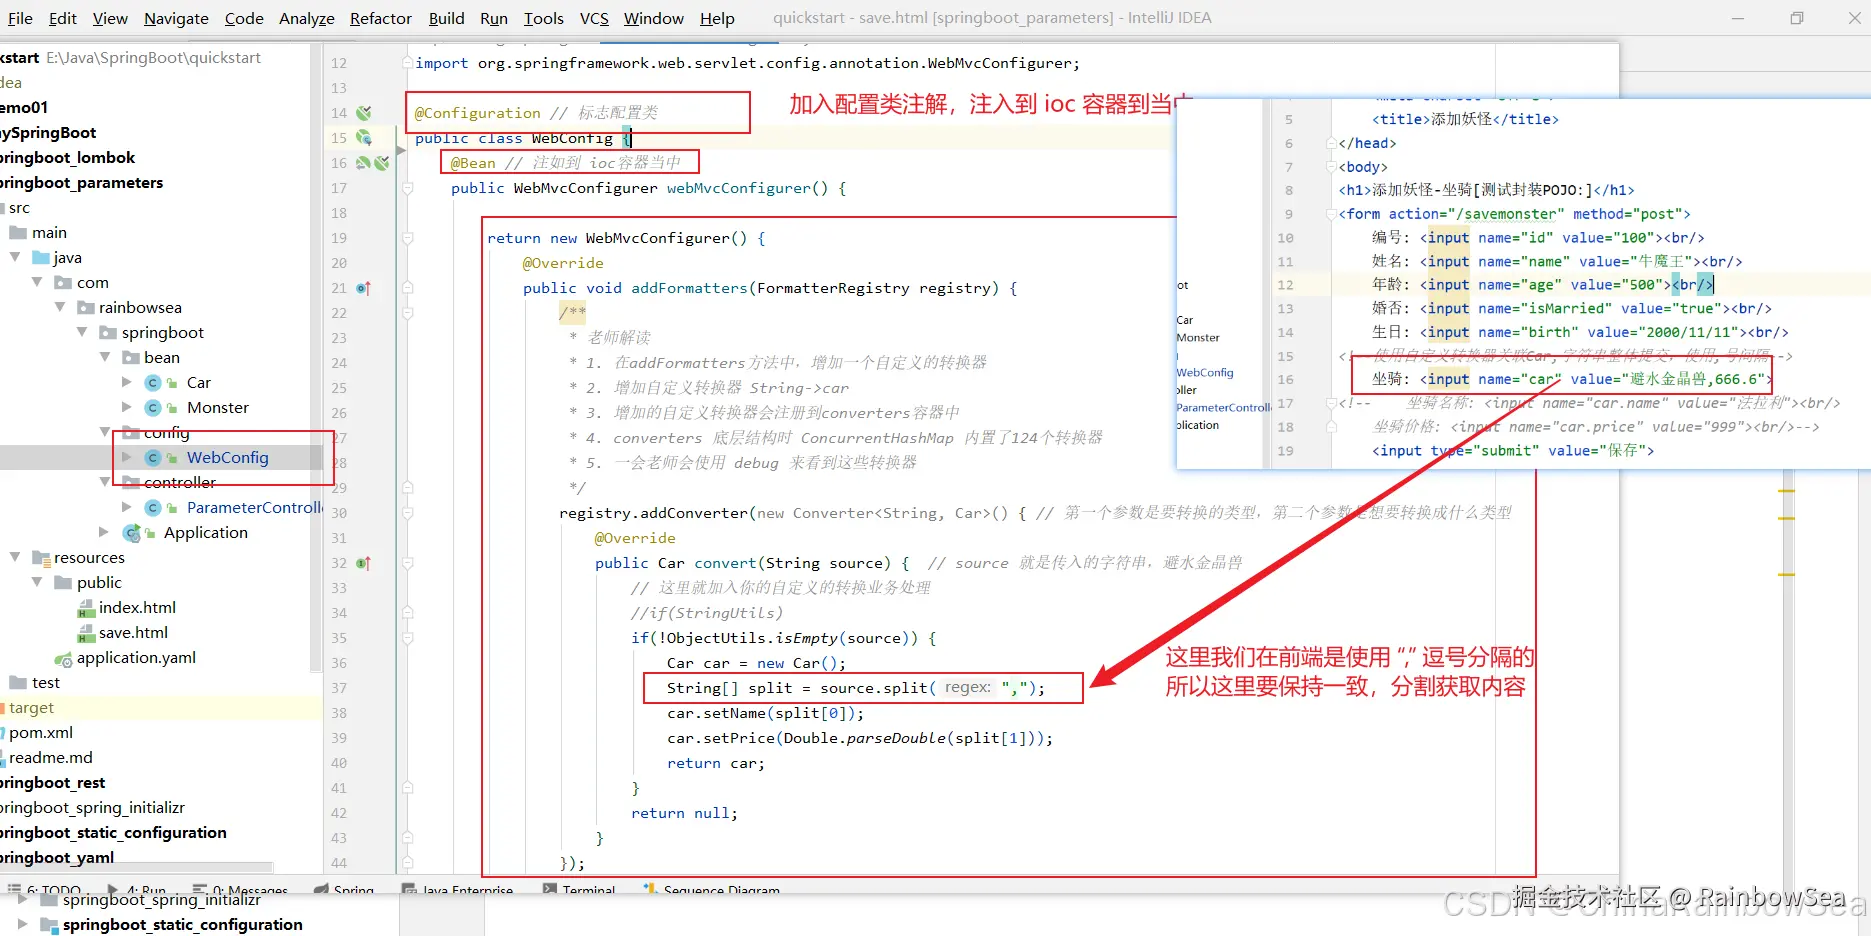Toggle code folding at line 19
This screenshot has width=1871, height=936.
point(408,238)
